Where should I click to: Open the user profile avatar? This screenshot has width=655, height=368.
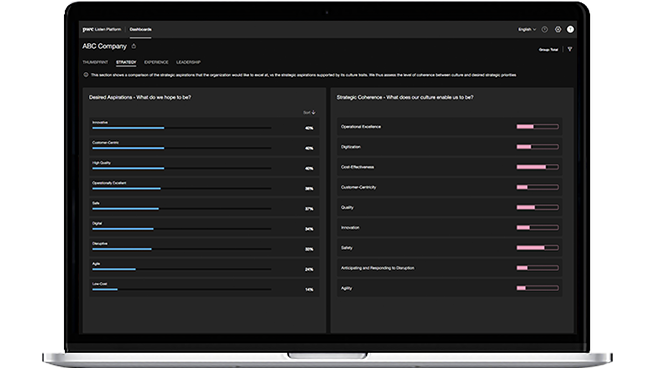570,29
